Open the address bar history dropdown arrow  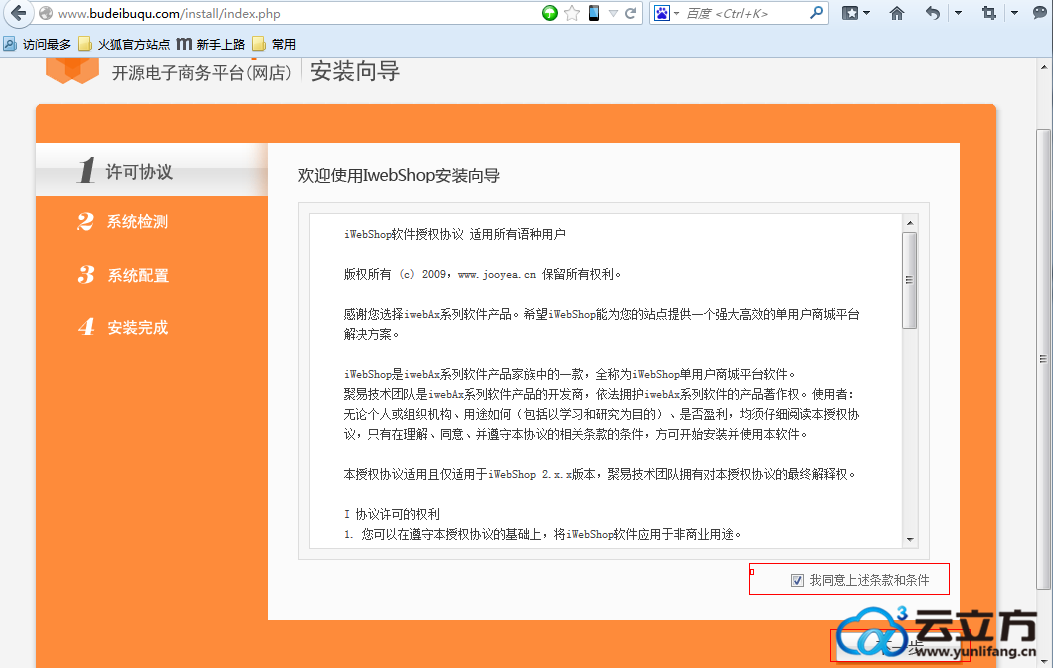click(613, 13)
